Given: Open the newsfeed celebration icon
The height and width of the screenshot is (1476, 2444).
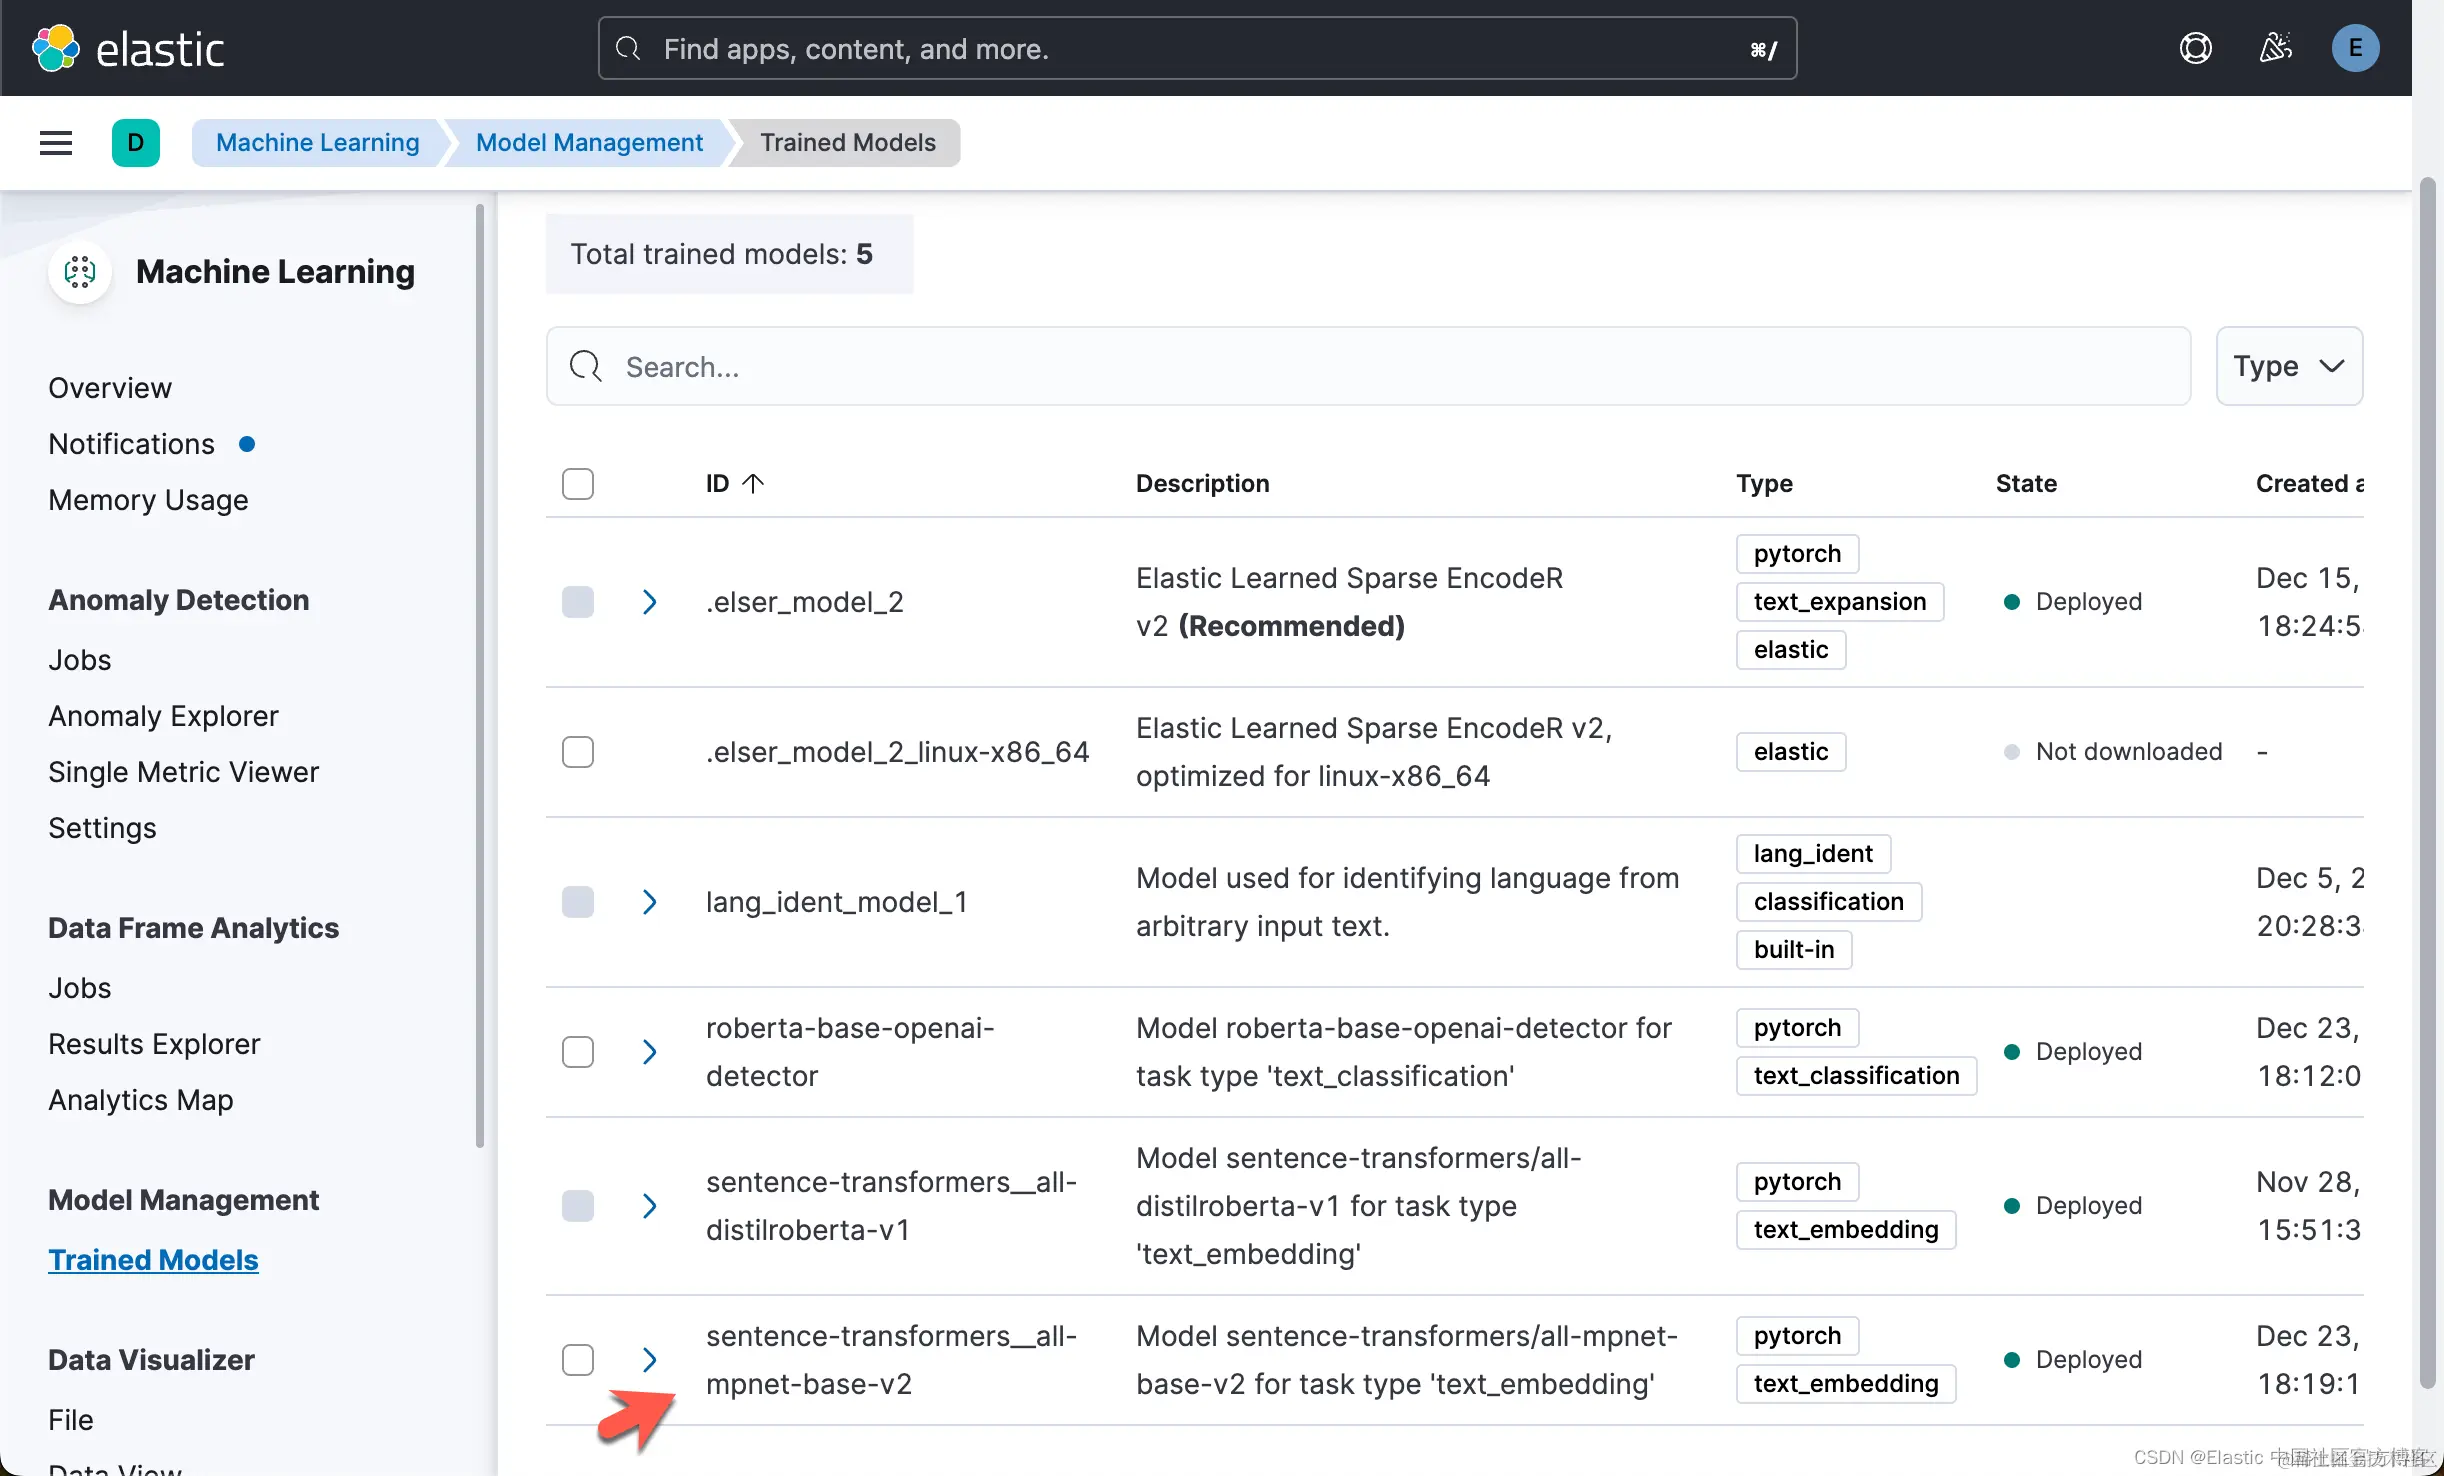Looking at the screenshot, I should [2275, 48].
